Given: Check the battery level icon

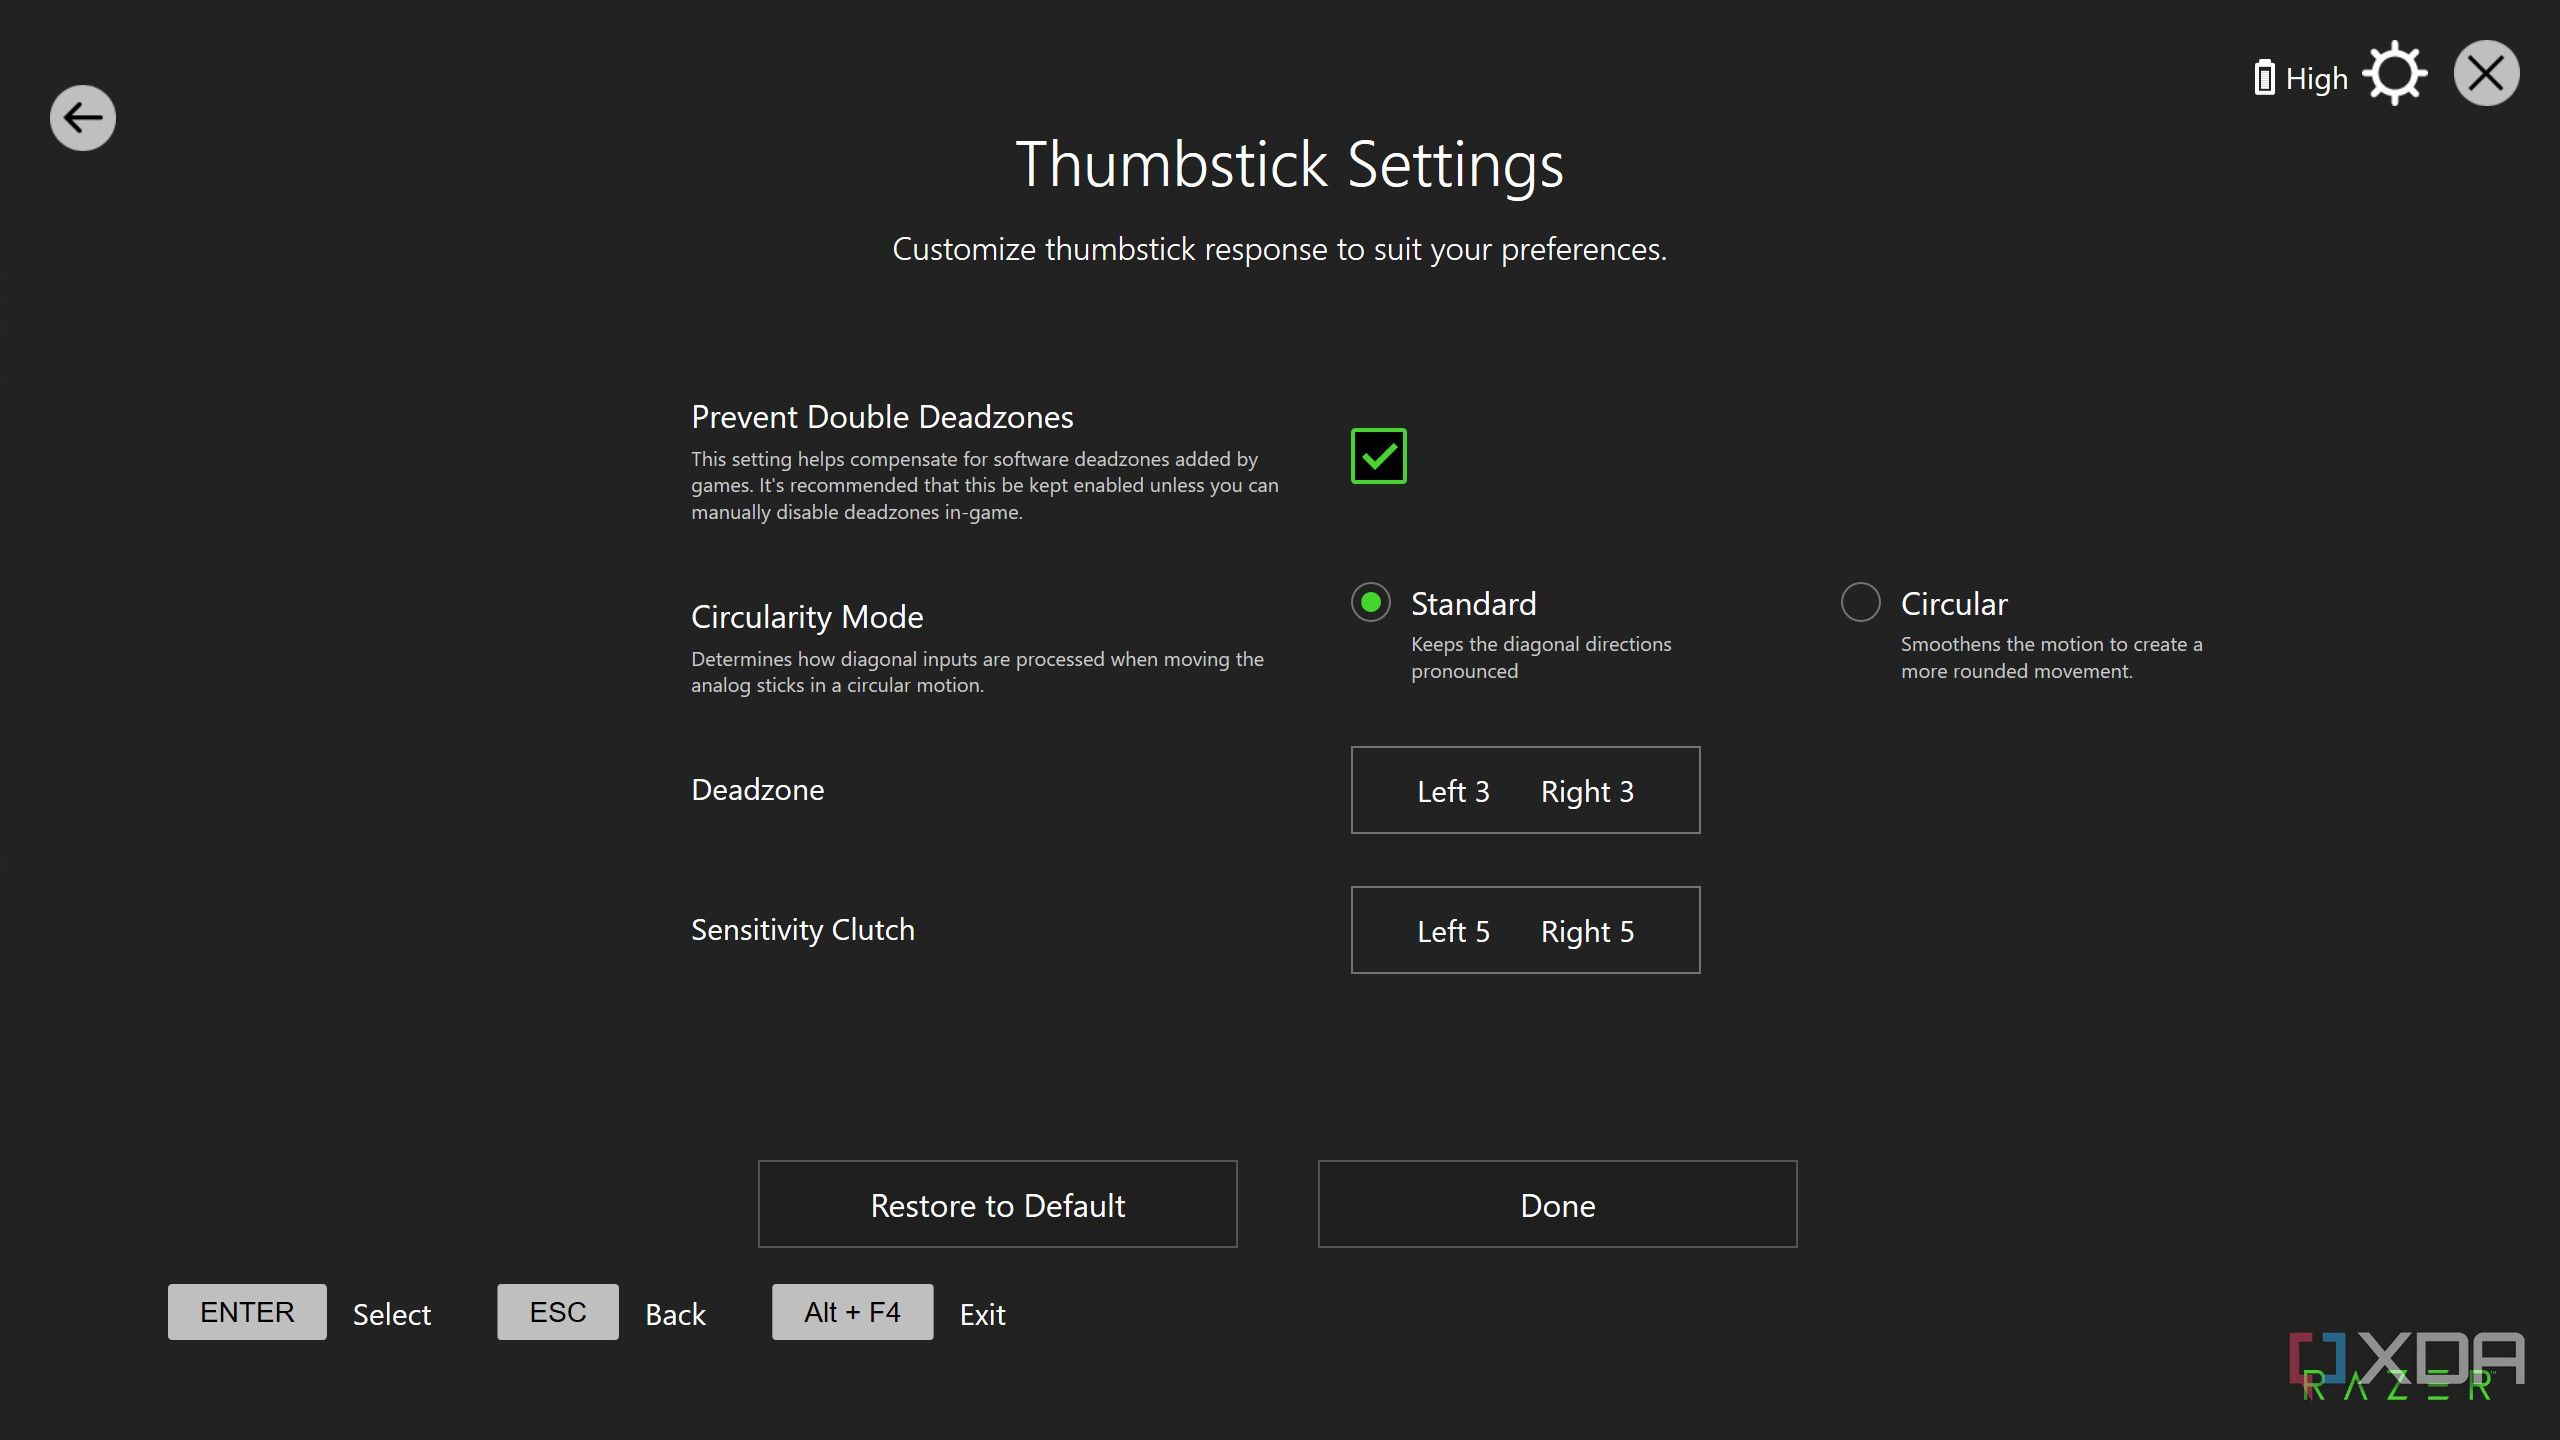Looking at the screenshot, I should [2265, 78].
